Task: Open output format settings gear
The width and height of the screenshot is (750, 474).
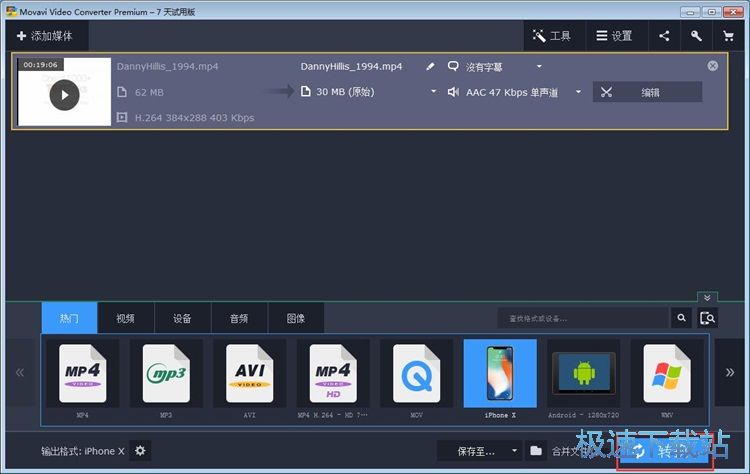Action: pos(140,451)
